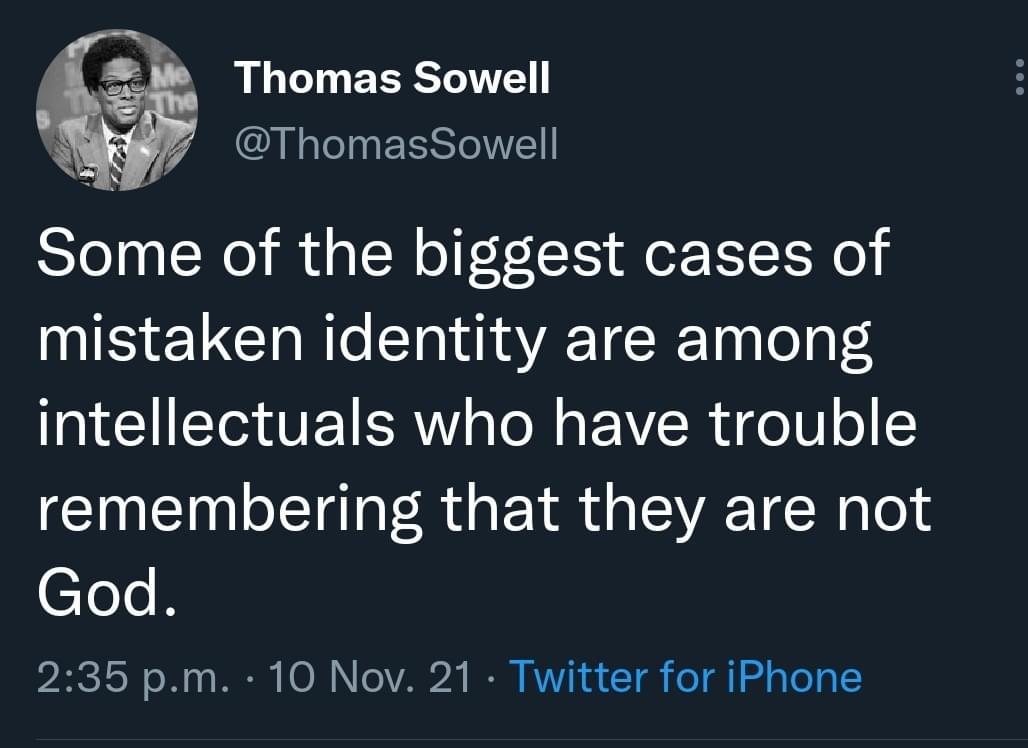1028x748 pixels.
Task: Click the word "God." ending the tweet
Action: [x=99, y=595]
